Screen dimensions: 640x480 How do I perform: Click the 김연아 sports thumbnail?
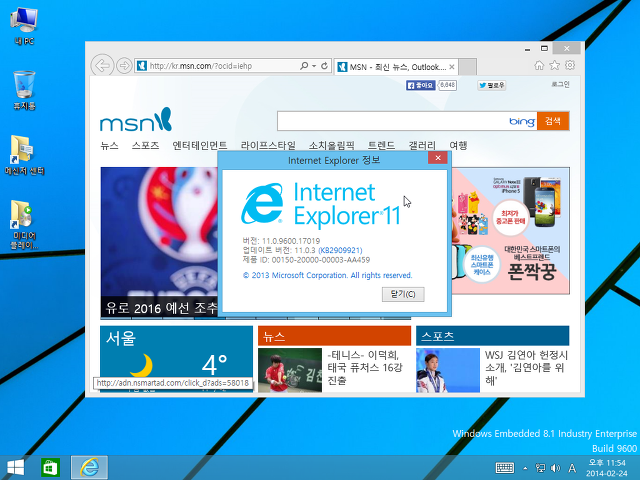tap(448, 370)
